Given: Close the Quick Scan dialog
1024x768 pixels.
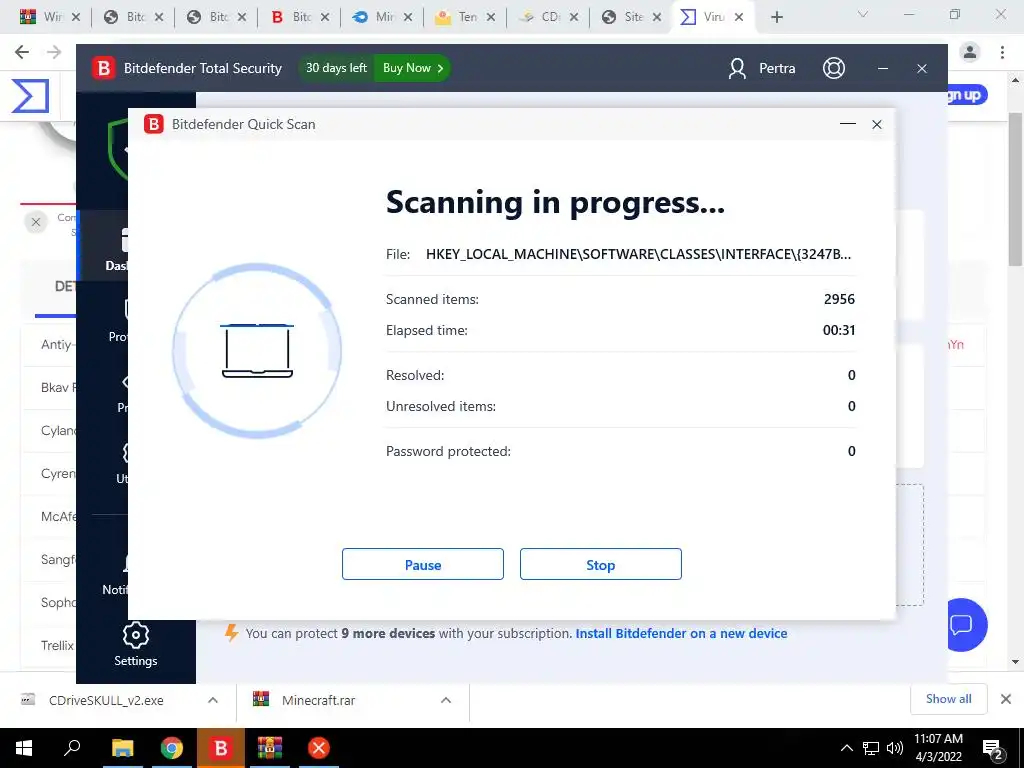Looking at the screenshot, I should click(x=877, y=124).
